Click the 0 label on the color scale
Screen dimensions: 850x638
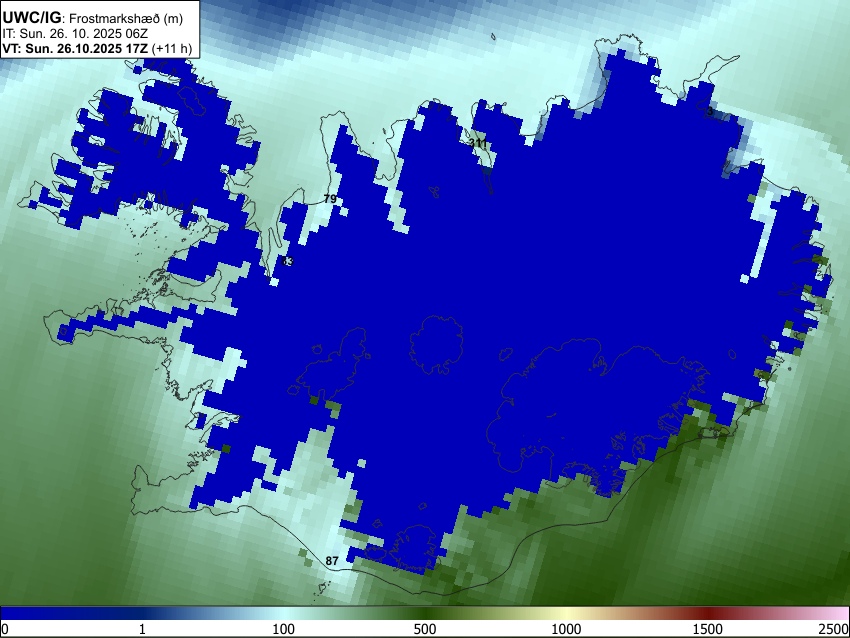pyautogui.click(x=5, y=629)
